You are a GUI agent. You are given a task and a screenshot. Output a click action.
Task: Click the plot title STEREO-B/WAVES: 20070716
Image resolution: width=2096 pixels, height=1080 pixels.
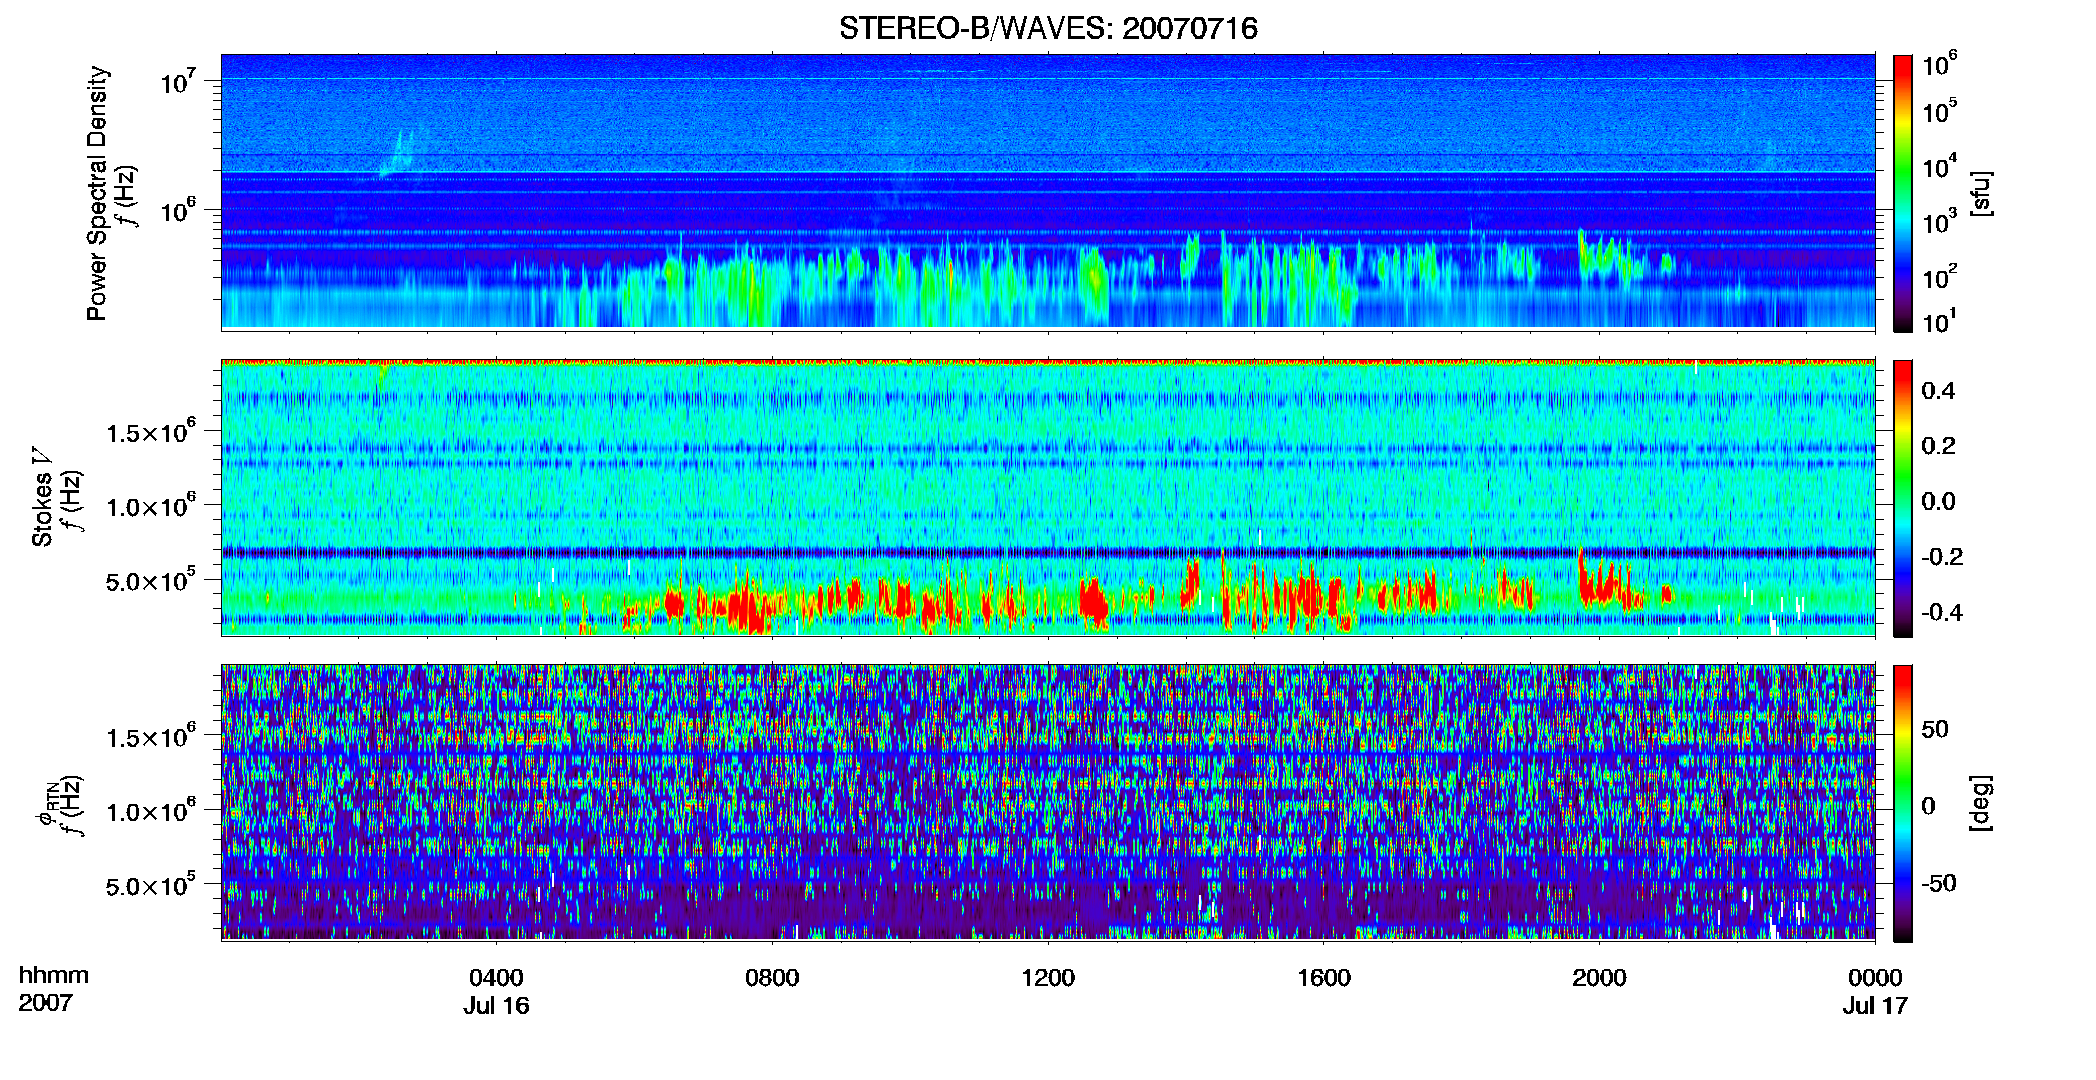coord(1048,28)
